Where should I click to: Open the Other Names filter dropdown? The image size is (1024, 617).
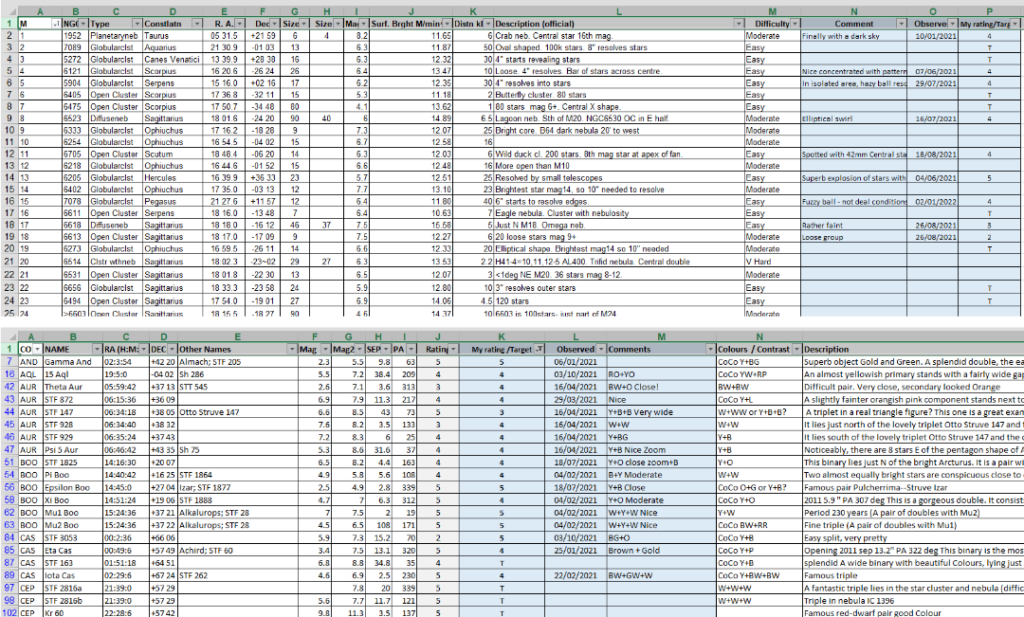pyautogui.click(x=292, y=349)
